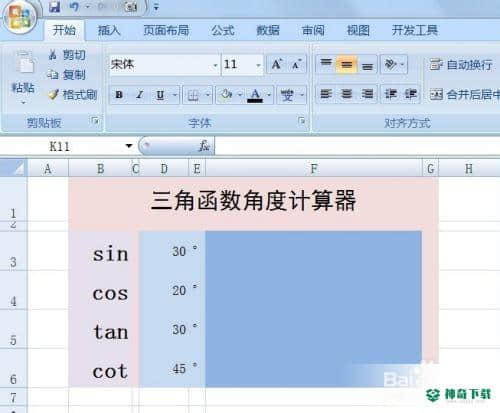Toggle Bold formatting

click(x=119, y=95)
